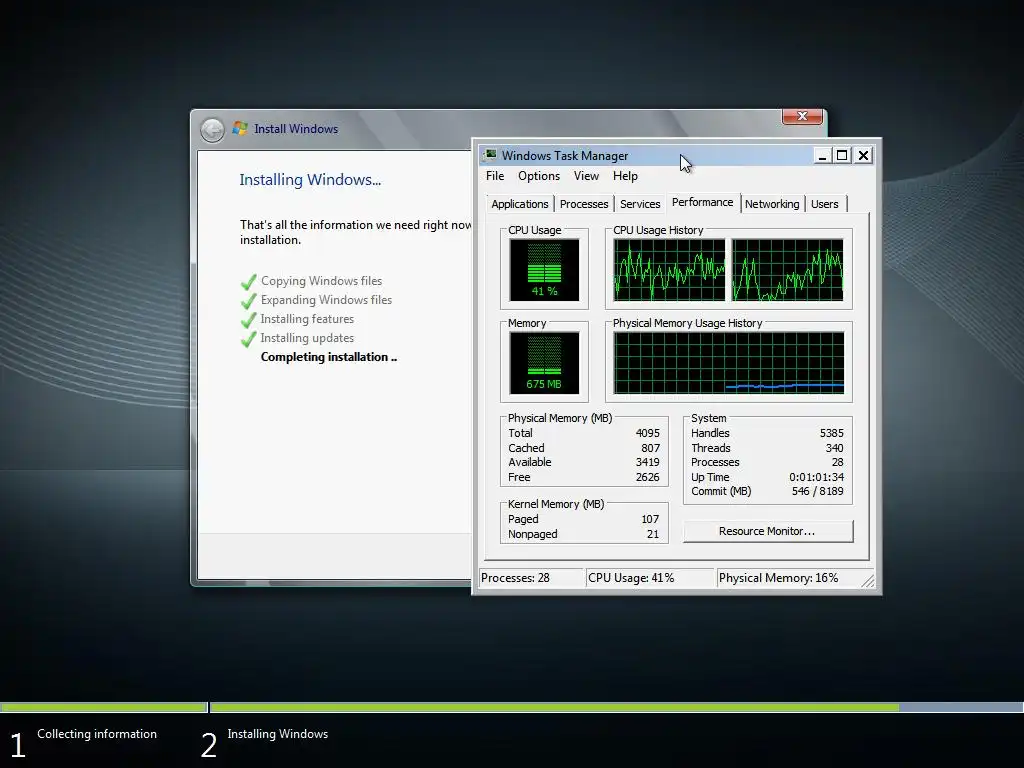Click step 1 'Collecting information' label

pyautogui.click(x=97, y=733)
